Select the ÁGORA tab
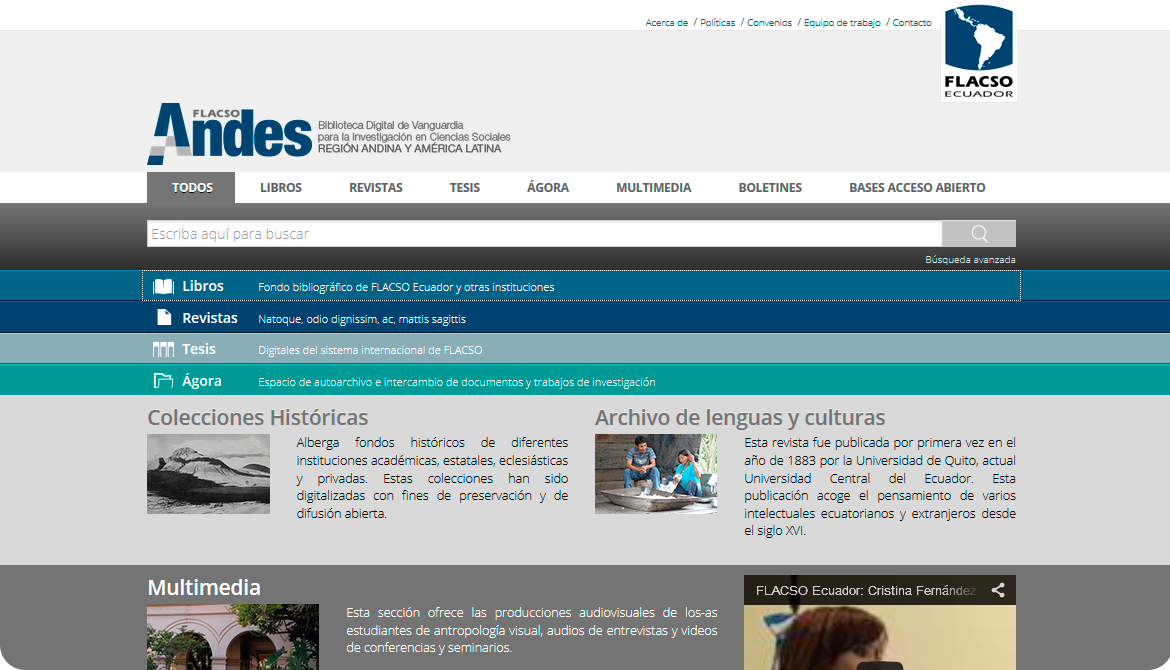The image size is (1170, 670). coord(548,187)
